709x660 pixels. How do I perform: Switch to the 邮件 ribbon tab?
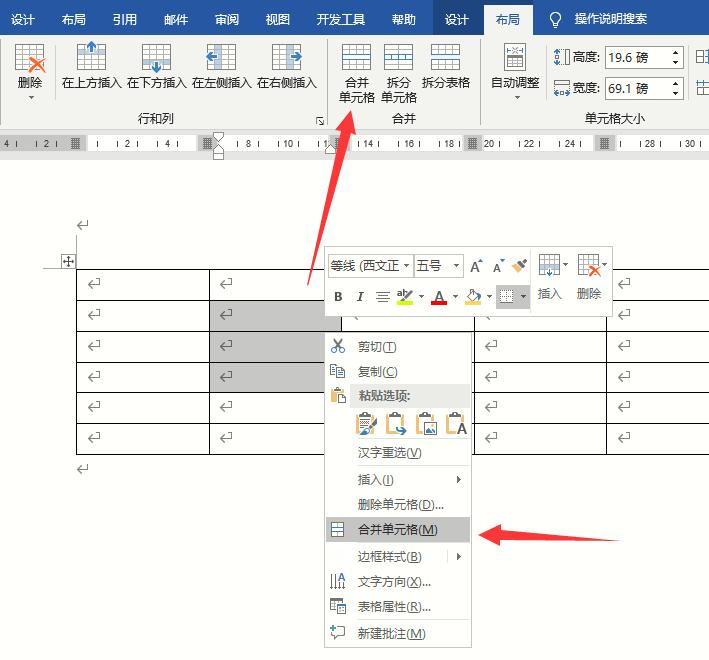tap(176, 19)
